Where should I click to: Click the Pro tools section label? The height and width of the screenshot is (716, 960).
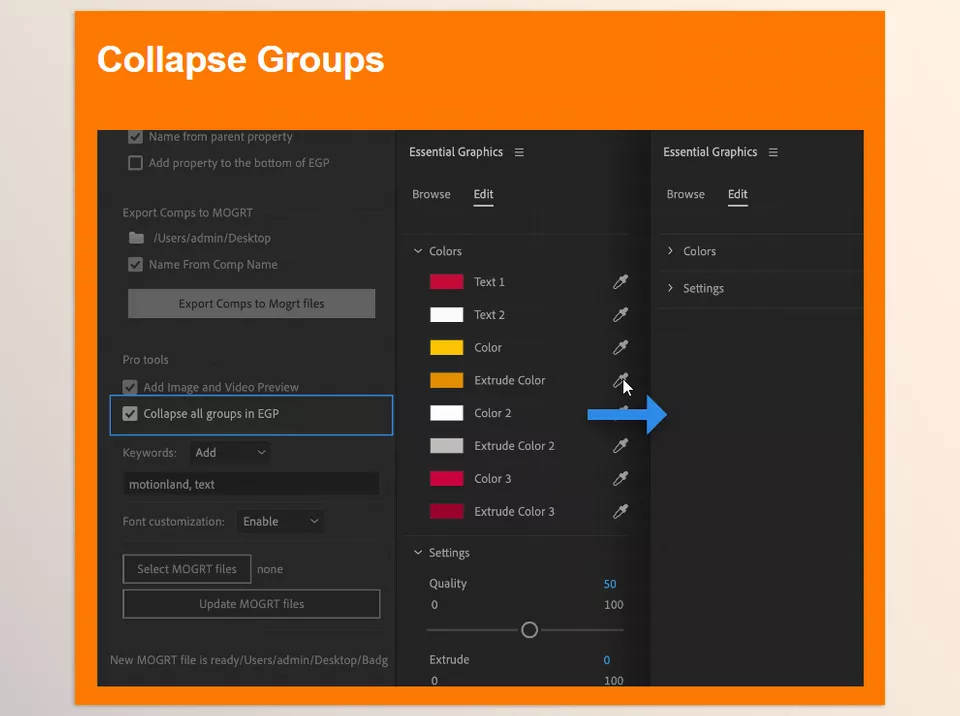pyautogui.click(x=145, y=360)
